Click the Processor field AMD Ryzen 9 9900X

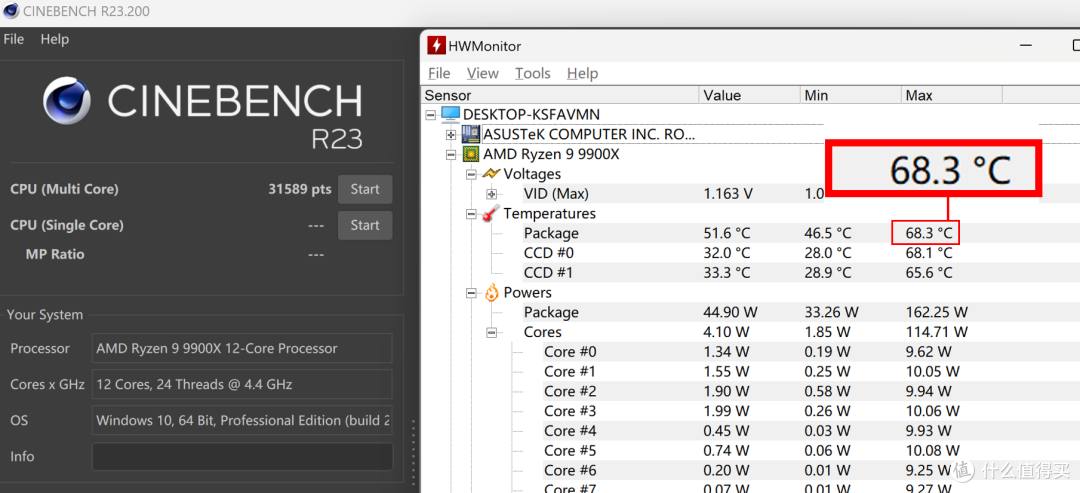[242, 348]
